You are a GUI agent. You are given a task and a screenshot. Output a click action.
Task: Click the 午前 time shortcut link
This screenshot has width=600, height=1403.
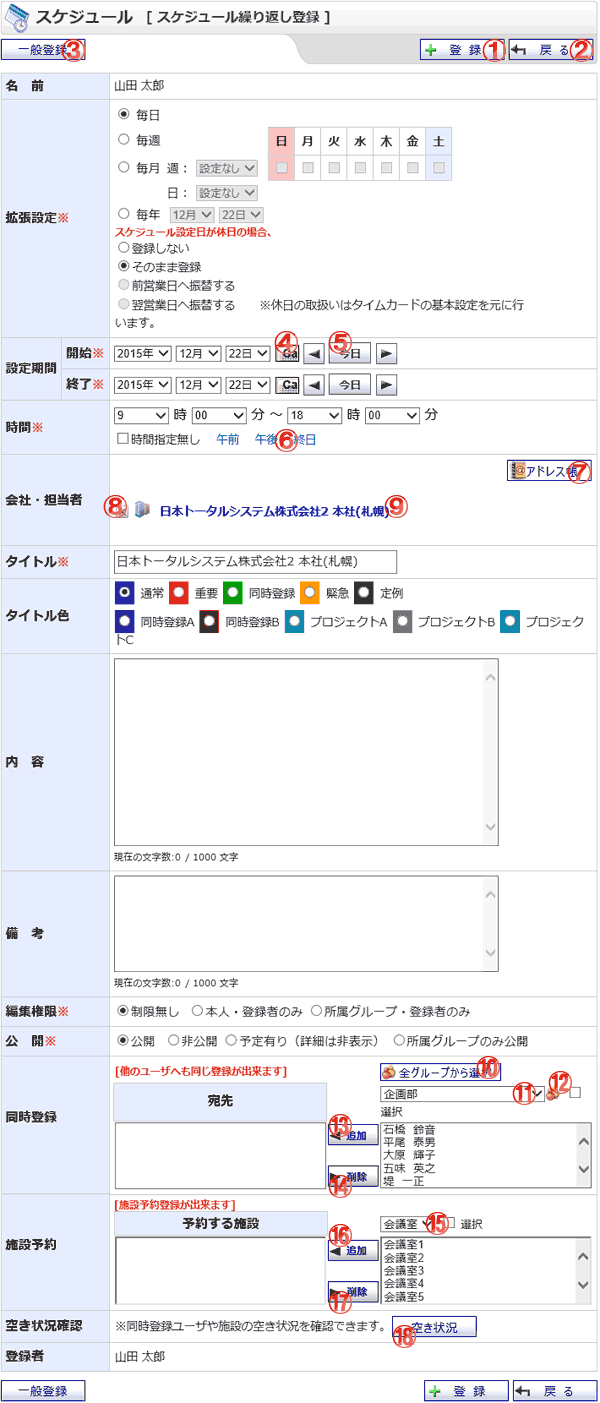(228, 439)
